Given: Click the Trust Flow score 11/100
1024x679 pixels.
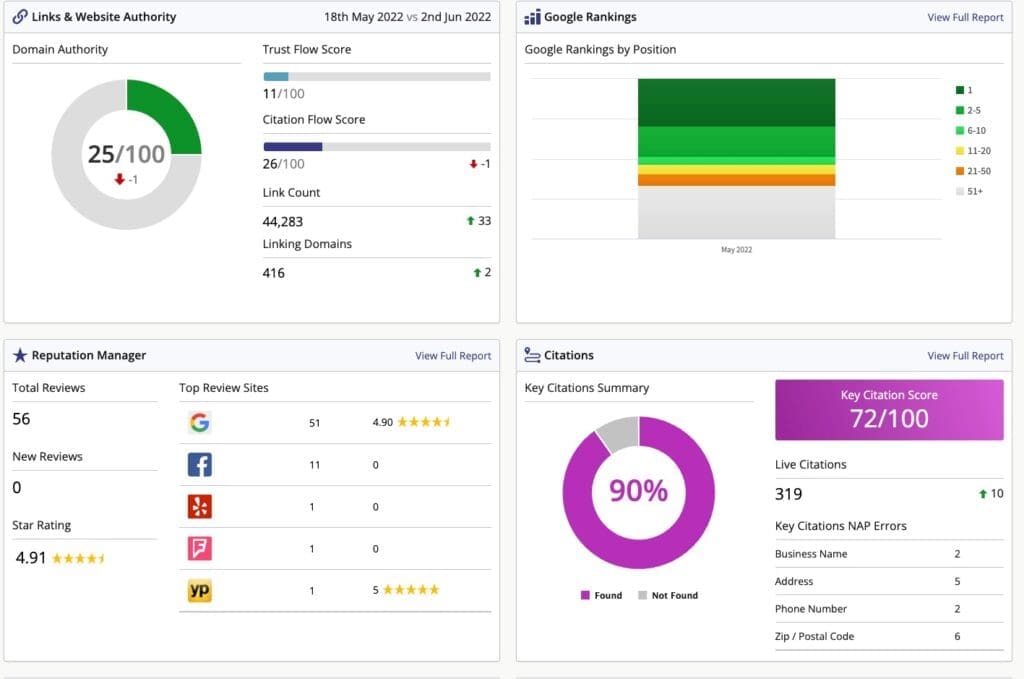Looking at the screenshot, I should (283, 93).
